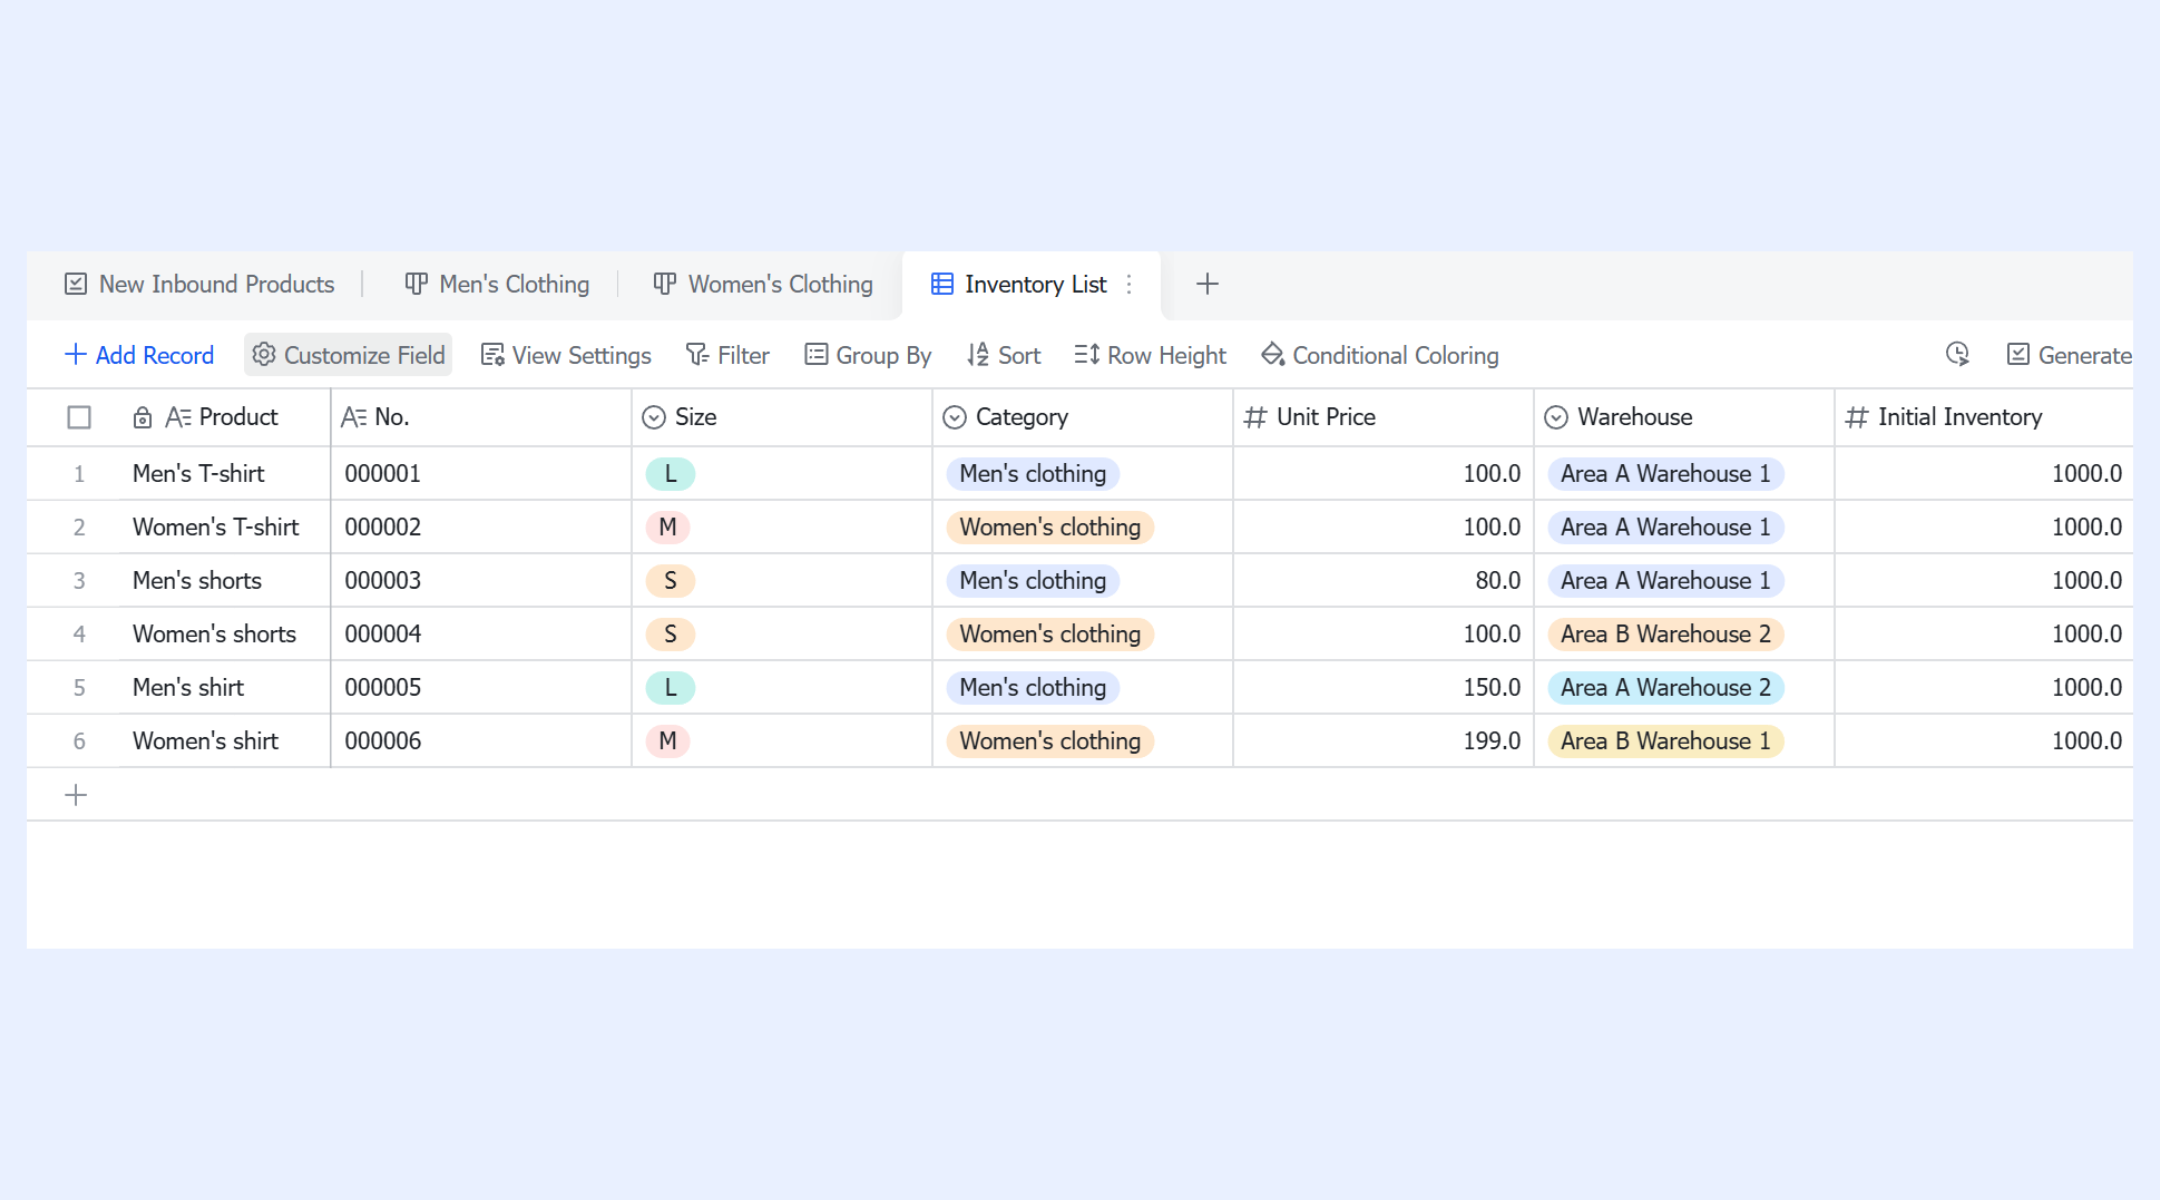2160x1200 pixels.
Task: Click Women's clothing tag in row 4
Action: point(1050,634)
